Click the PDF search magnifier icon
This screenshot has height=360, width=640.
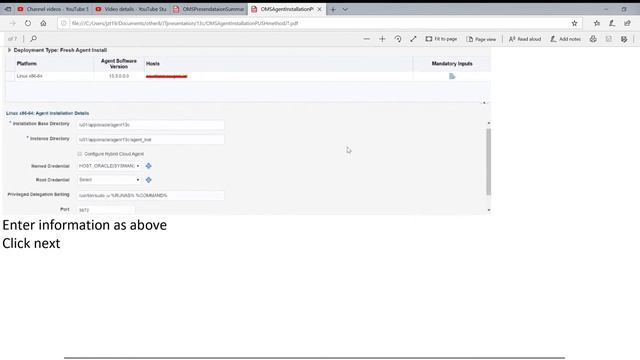click(x=33, y=39)
